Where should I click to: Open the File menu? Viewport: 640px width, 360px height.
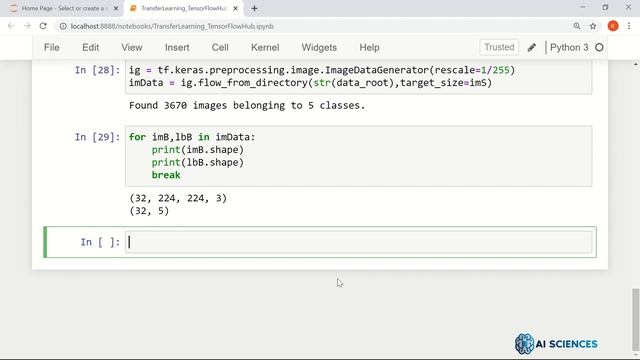tap(52, 47)
